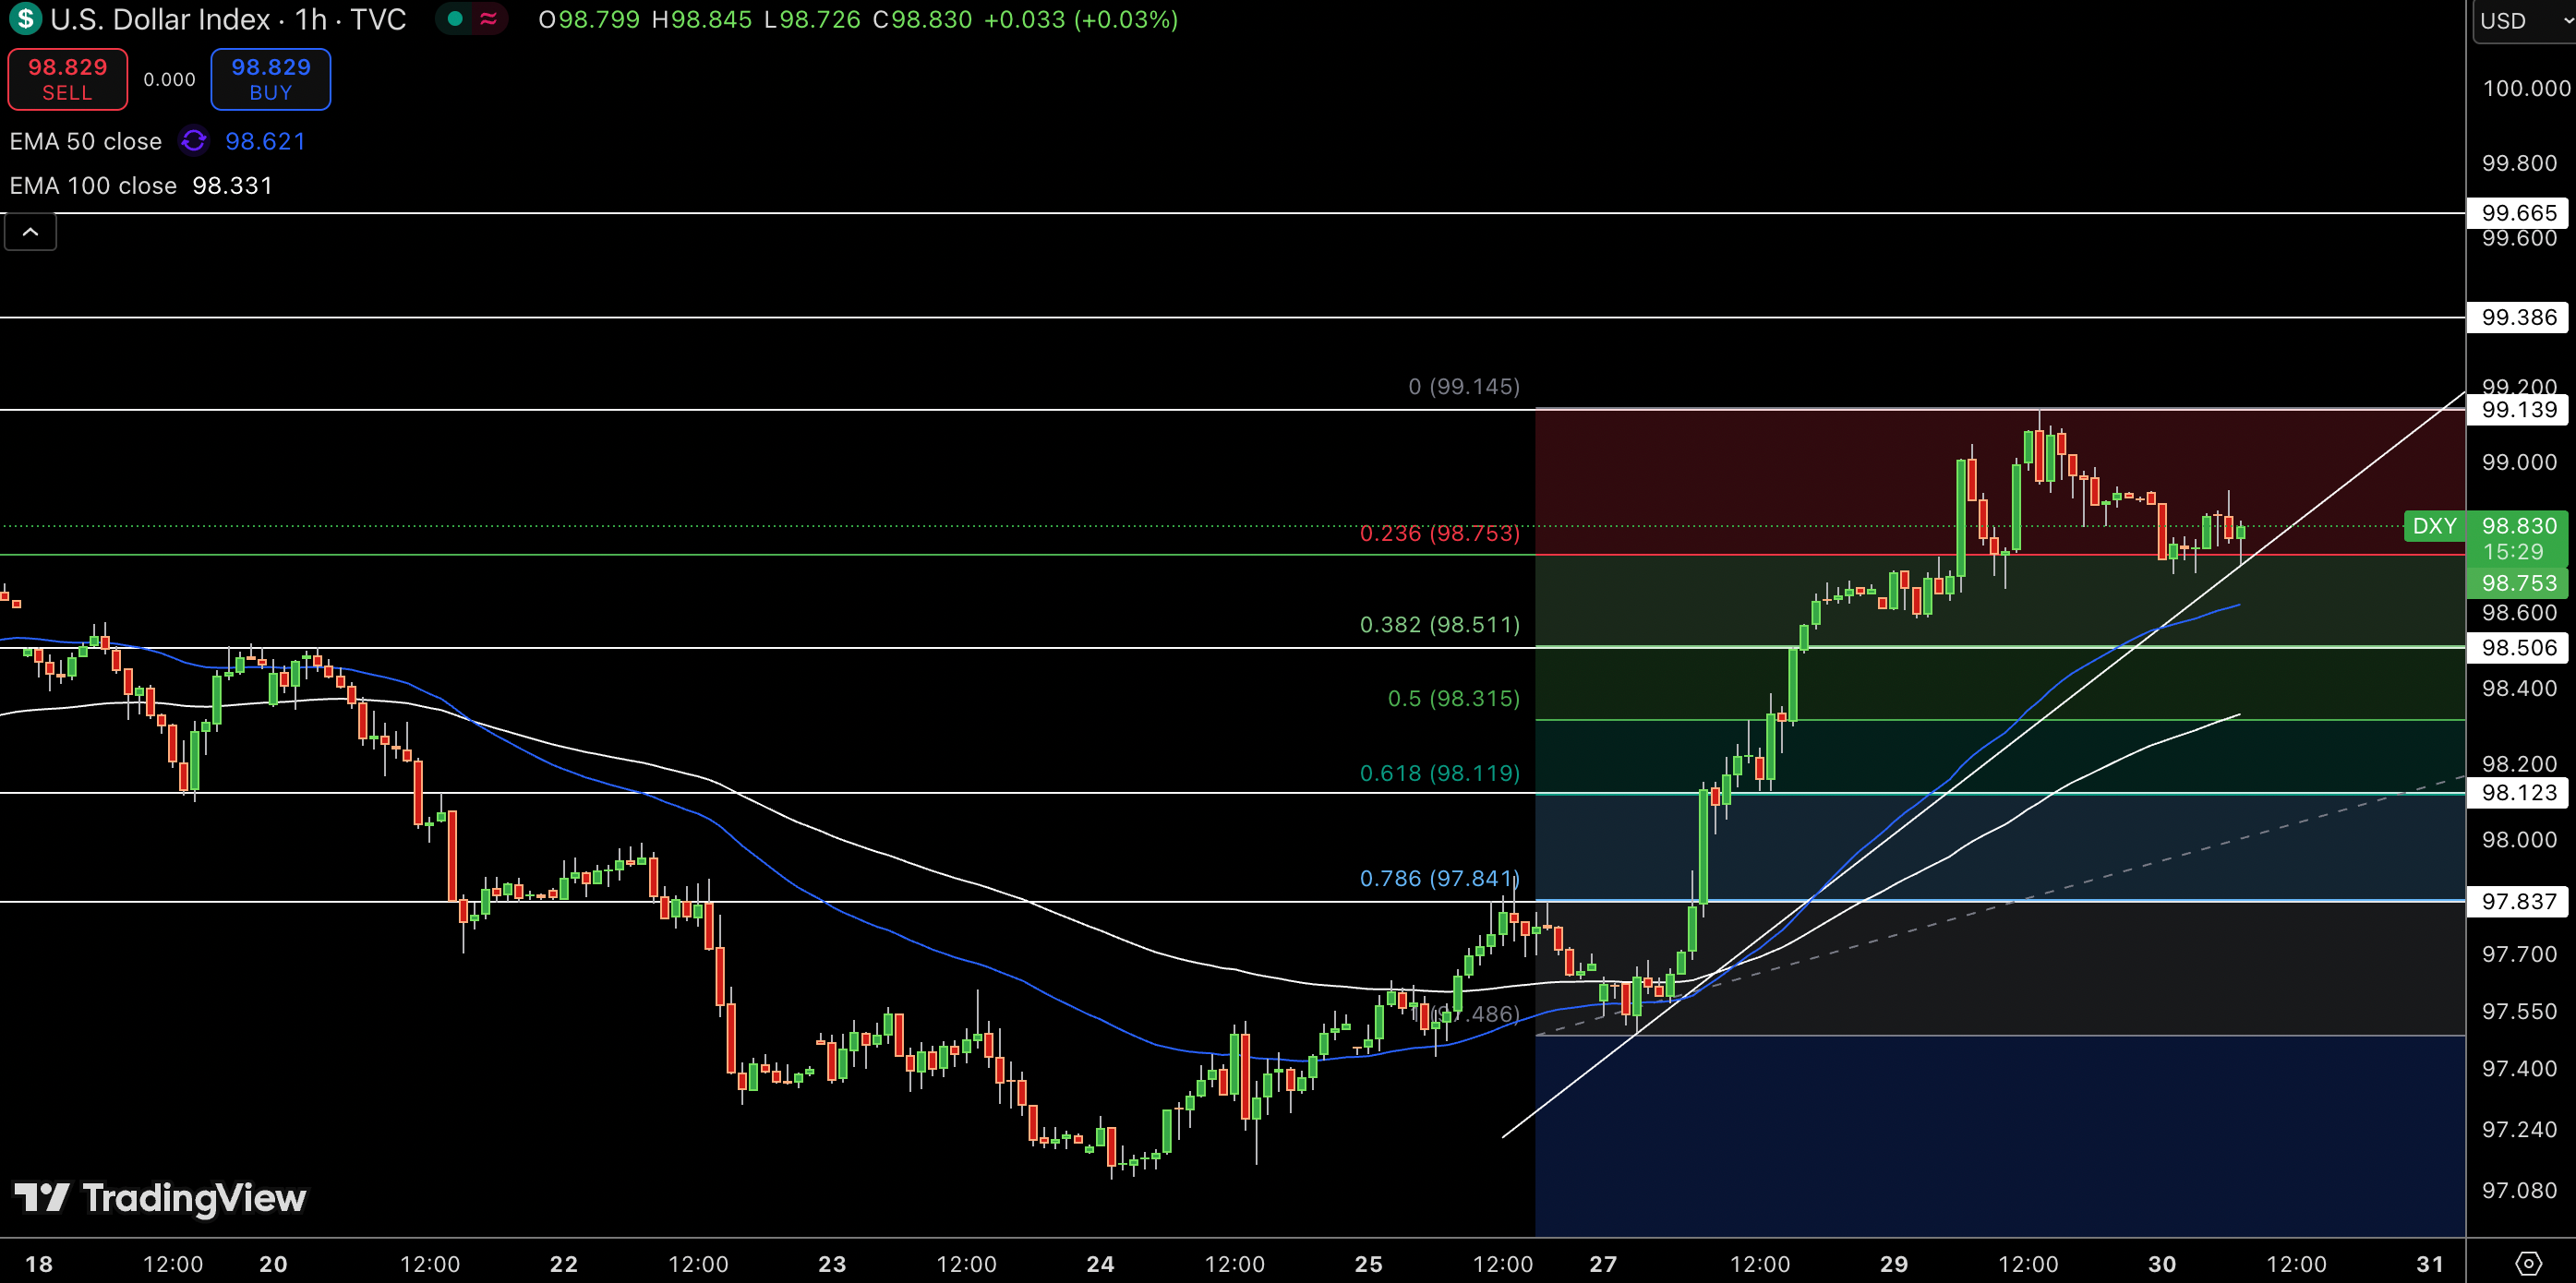Click the open value O98.799
Image resolution: width=2576 pixels, height=1283 pixels.
tap(589, 19)
